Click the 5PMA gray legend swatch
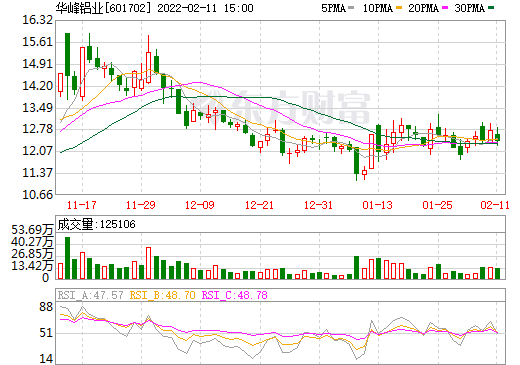 (351, 8)
